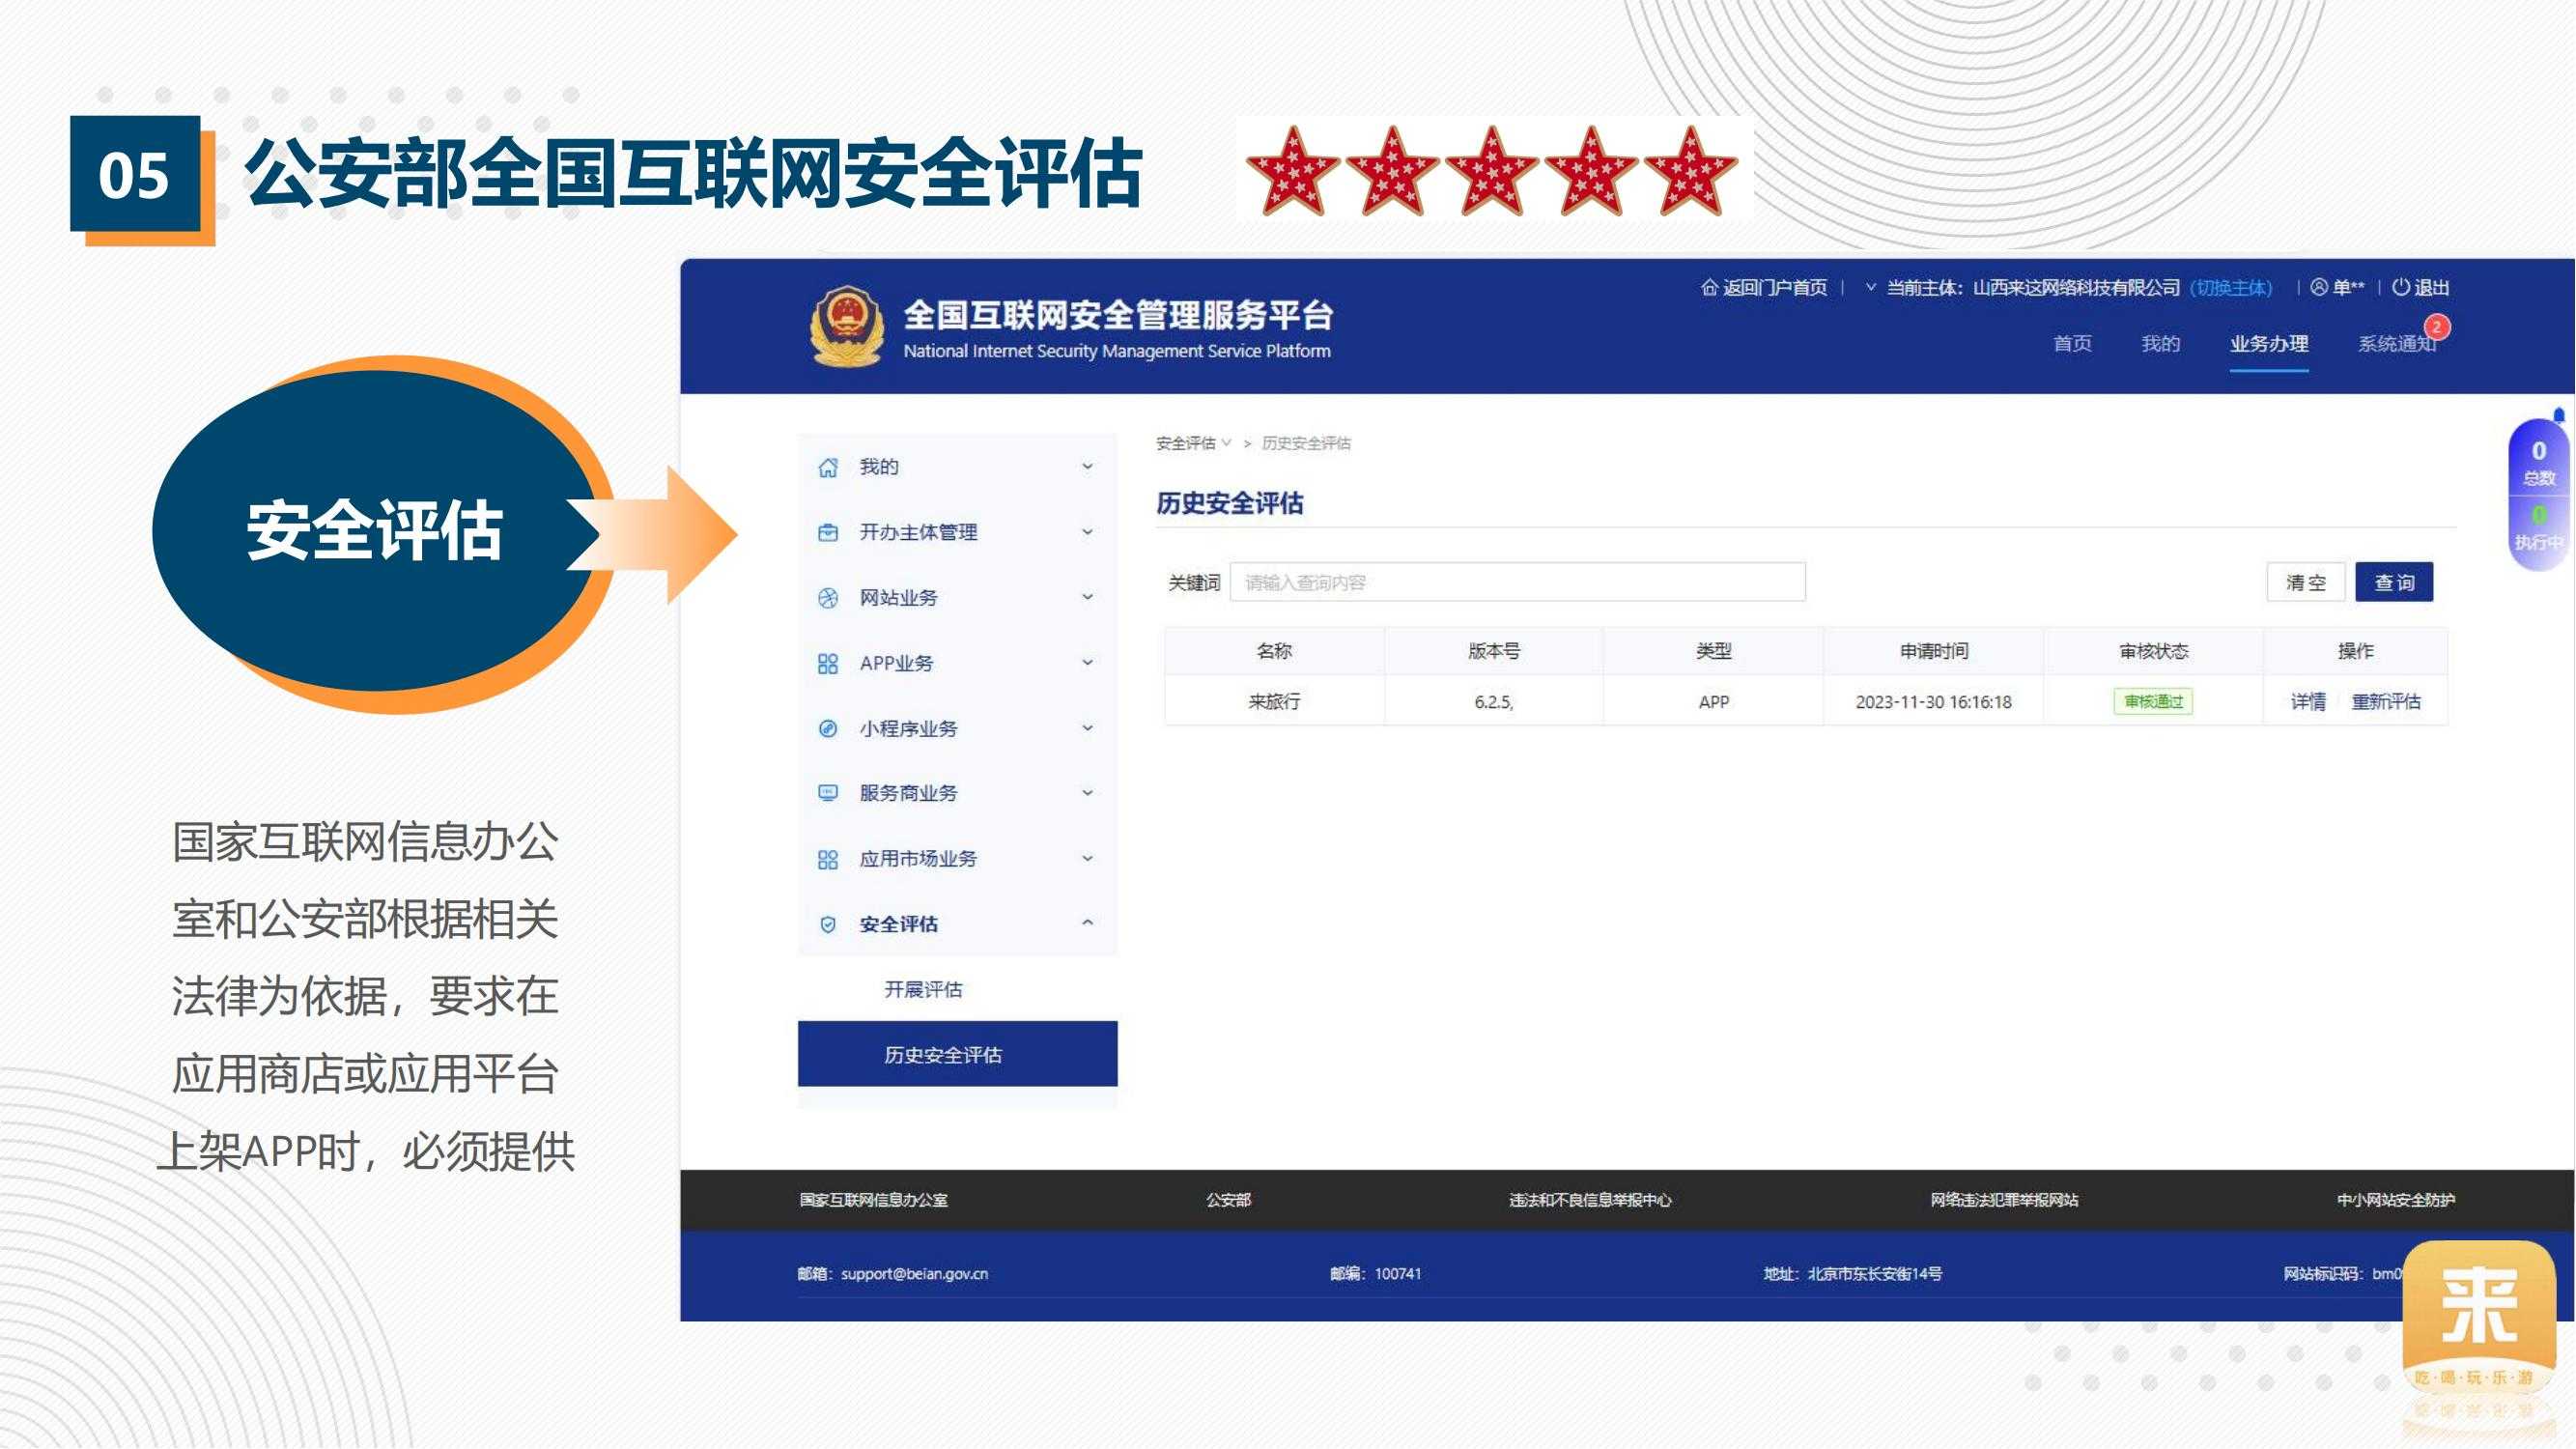Click the grid icon beside 应用市场业务
The width and height of the screenshot is (2576, 1449).
click(828, 859)
